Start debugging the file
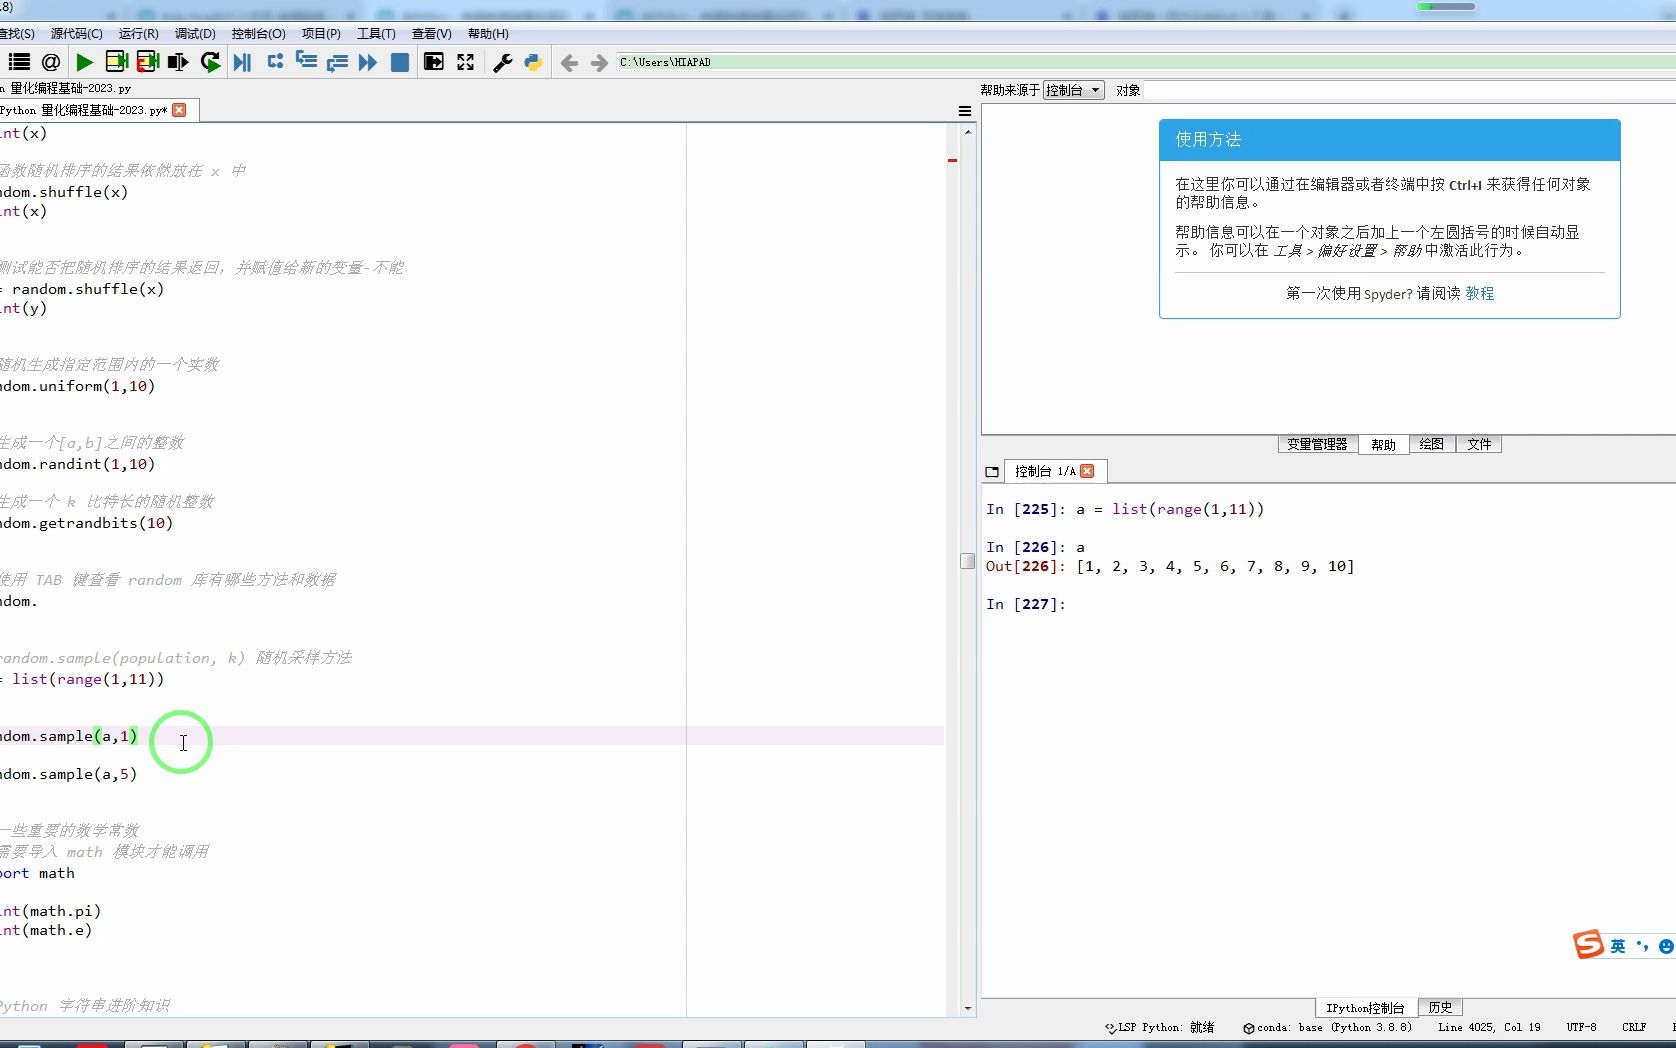Screen dimensions: 1676x1048 (243, 62)
